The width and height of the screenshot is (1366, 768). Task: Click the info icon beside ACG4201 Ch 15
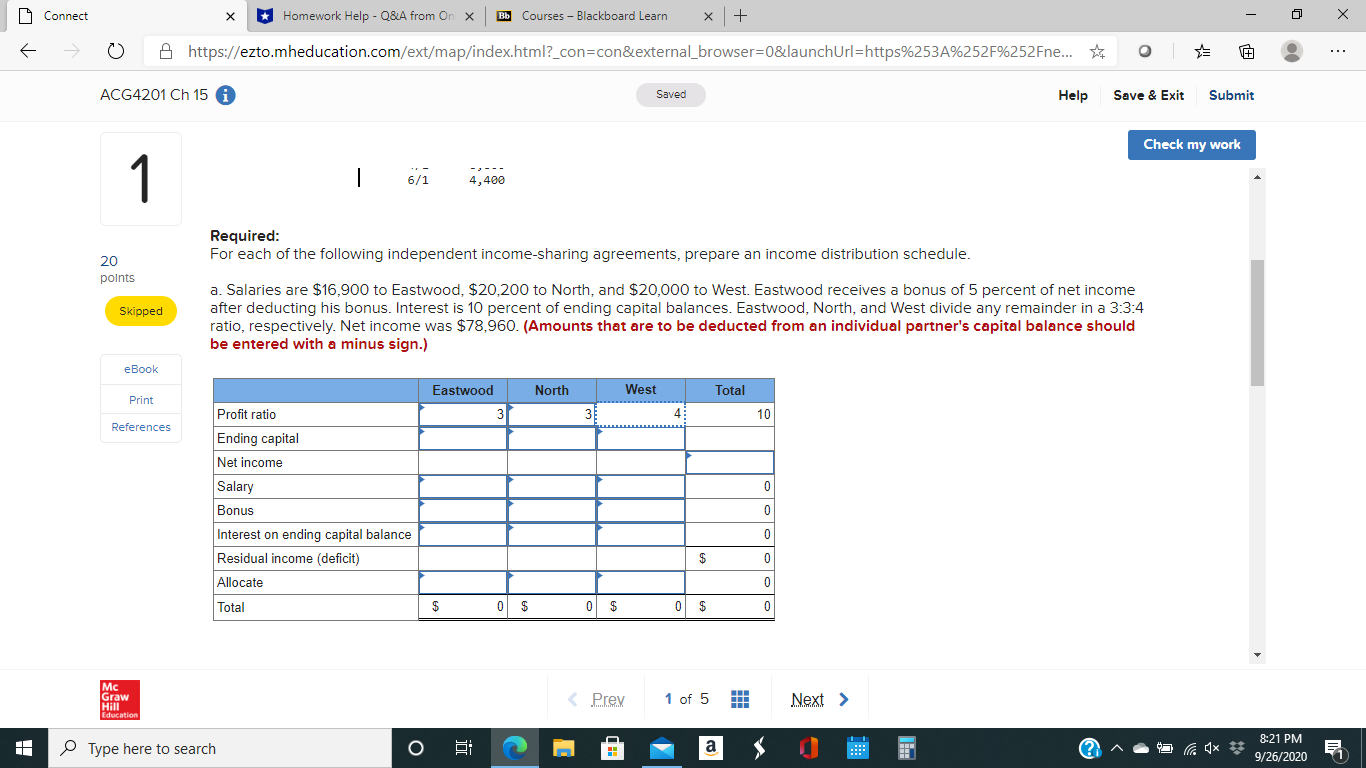click(x=227, y=96)
